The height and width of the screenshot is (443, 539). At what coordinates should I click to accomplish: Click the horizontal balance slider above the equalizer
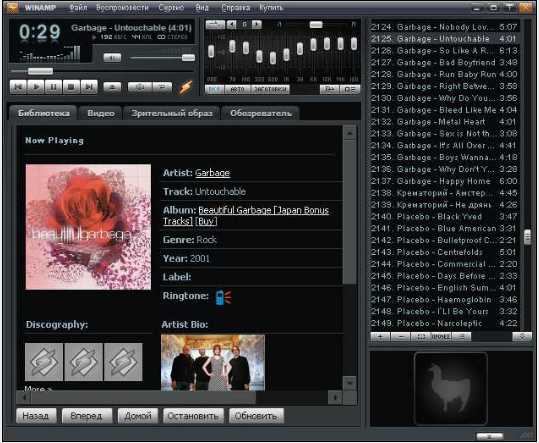316,24
